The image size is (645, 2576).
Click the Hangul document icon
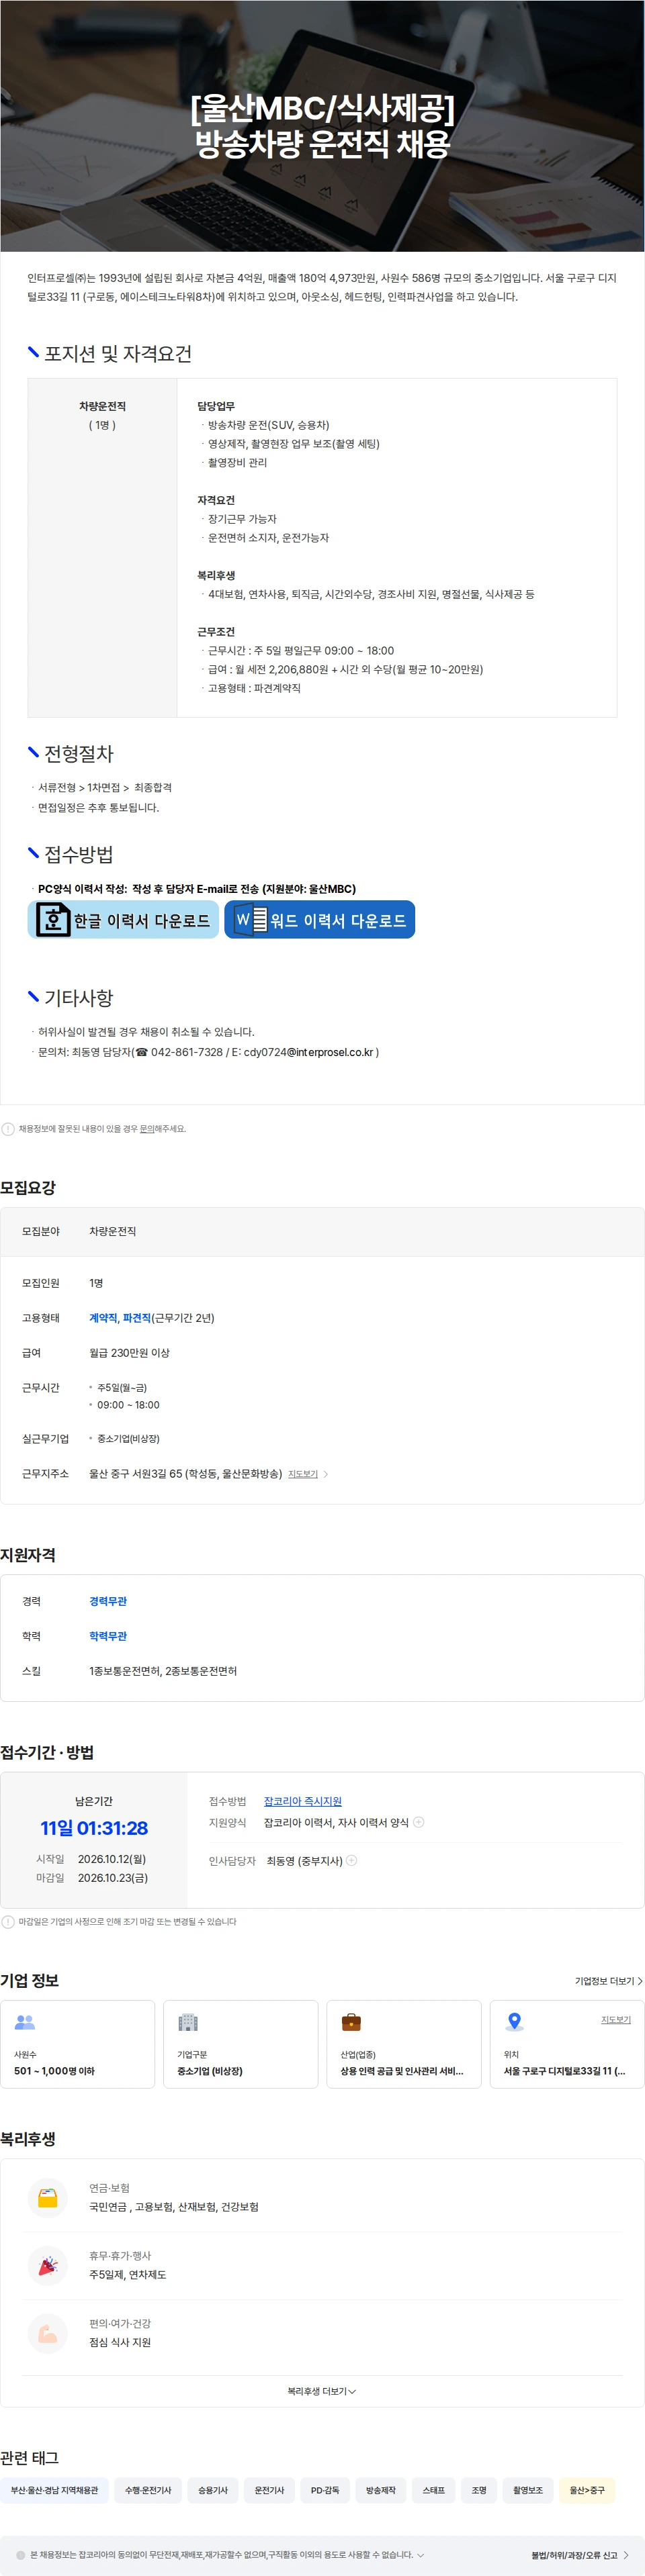coord(52,920)
